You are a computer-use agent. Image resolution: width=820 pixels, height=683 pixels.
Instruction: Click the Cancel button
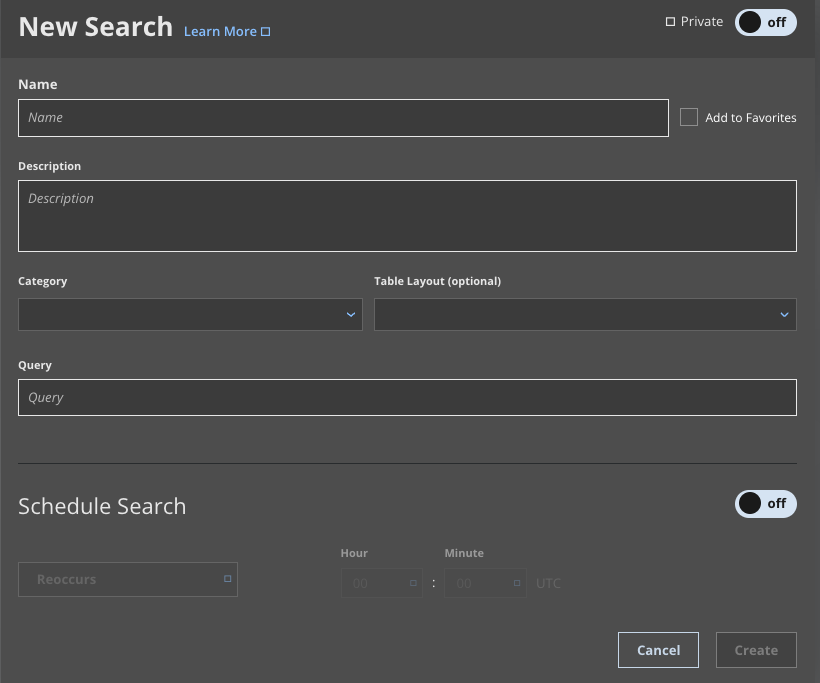[x=658, y=650]
